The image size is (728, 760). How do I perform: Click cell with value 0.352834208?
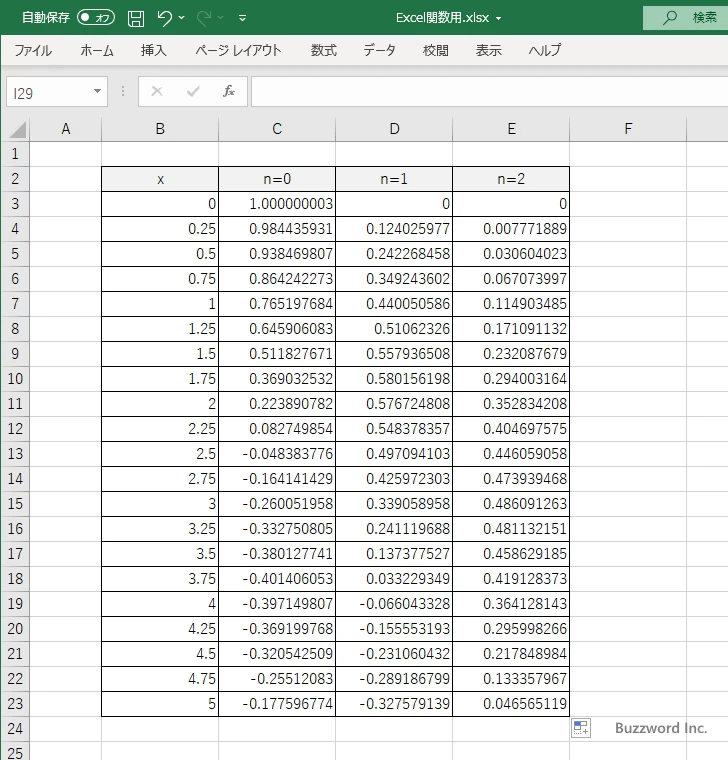[x=511, y=404]
